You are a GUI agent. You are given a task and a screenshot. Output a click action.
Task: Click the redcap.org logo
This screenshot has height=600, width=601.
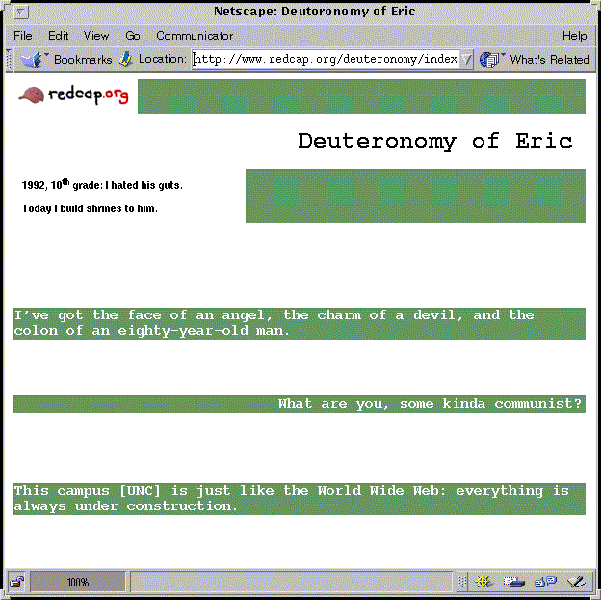click(x=75, y=96)
